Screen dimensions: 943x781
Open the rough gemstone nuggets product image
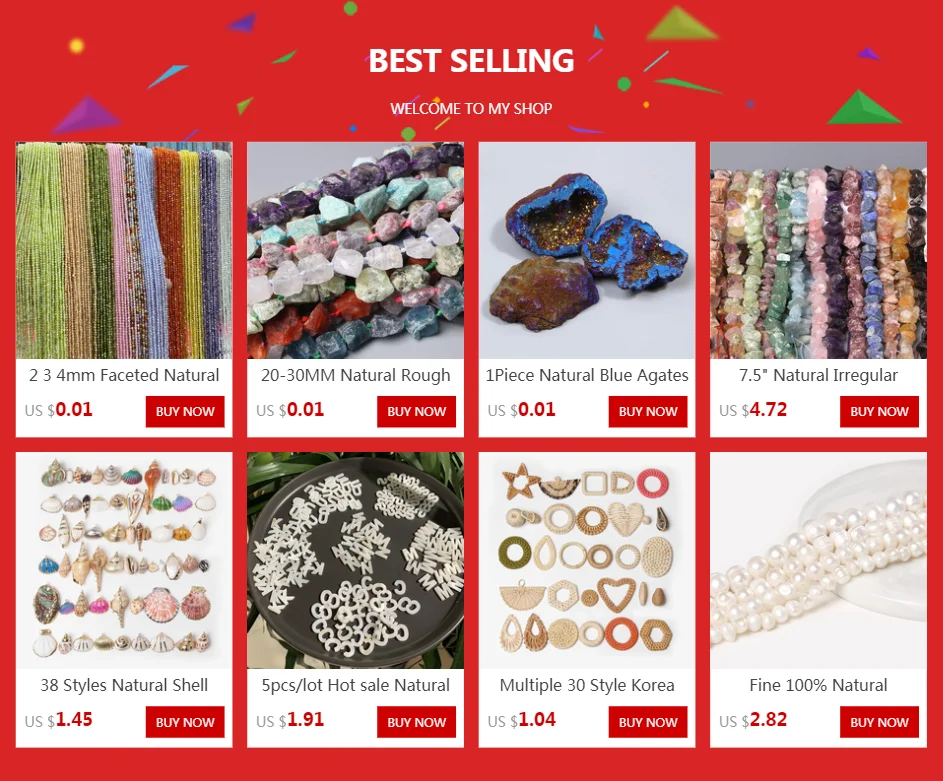click(x=355, y=250)
